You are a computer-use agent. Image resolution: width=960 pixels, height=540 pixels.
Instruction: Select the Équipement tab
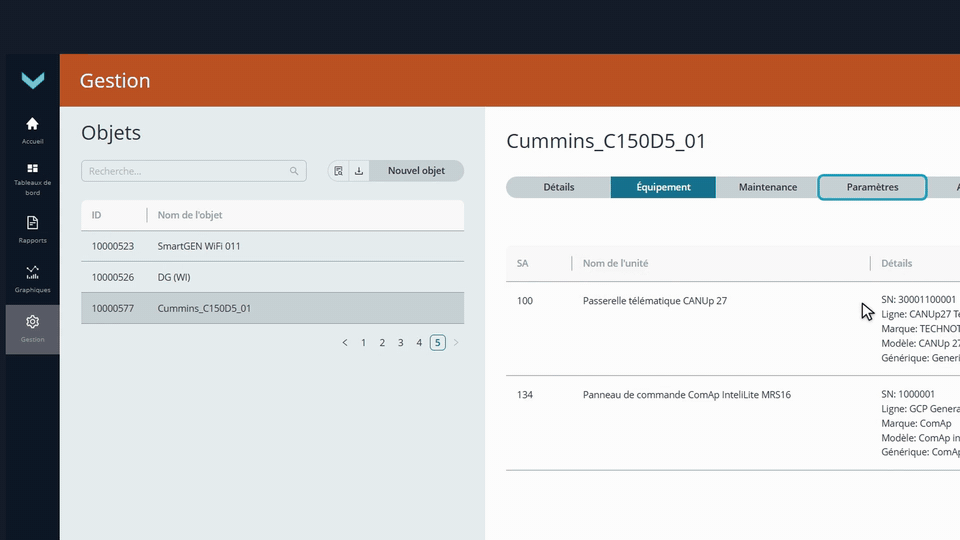[663, 187]
